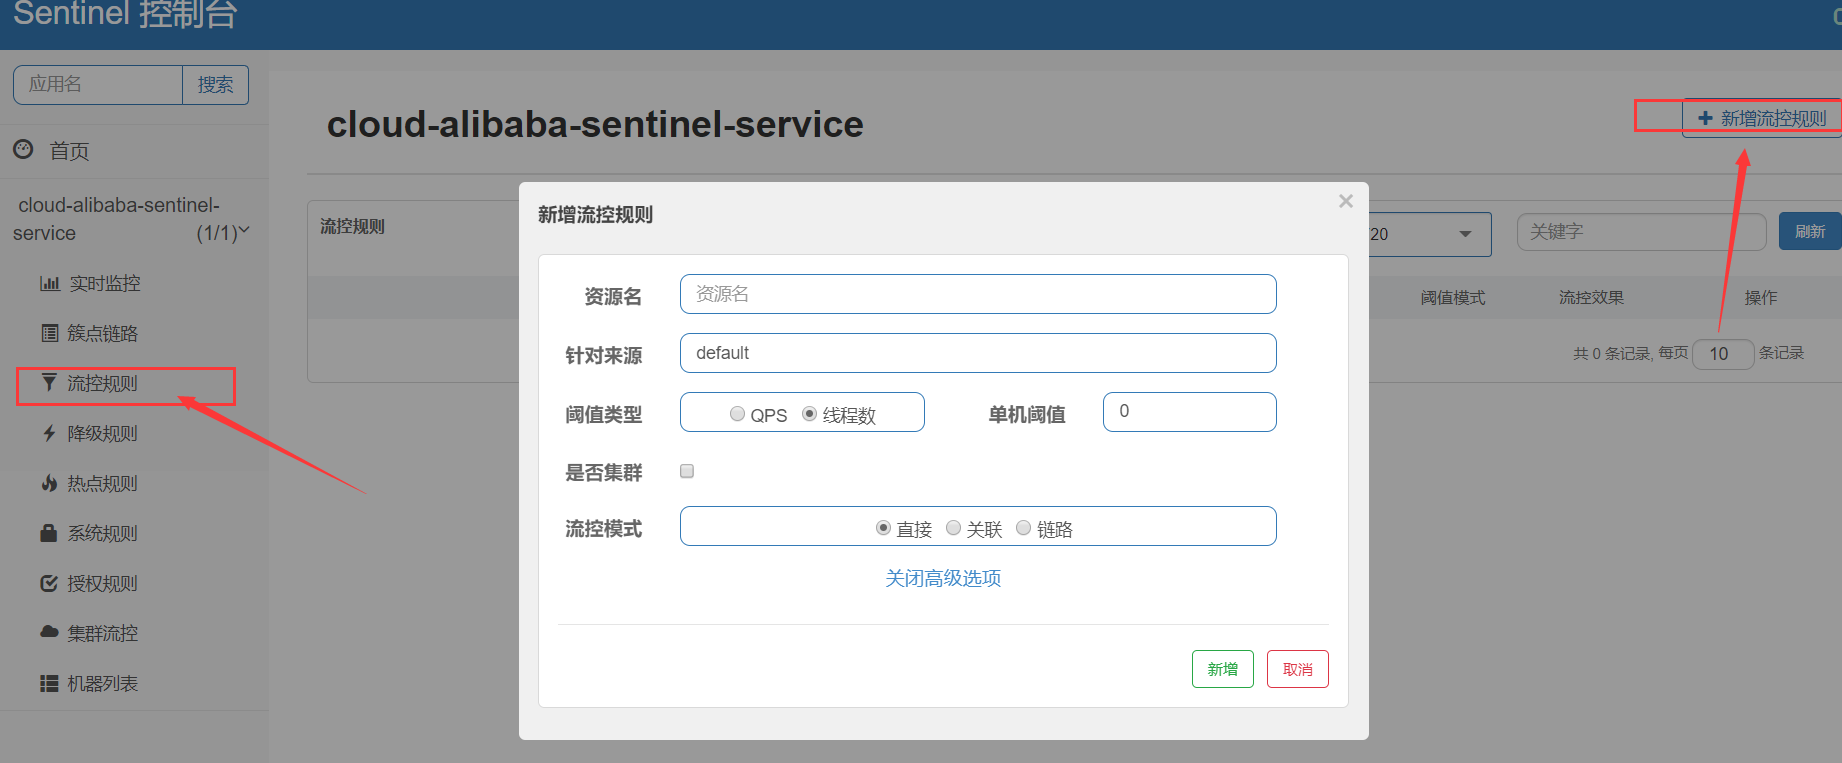The image size is (1842, 763).
Task: Click the flame icon for 热点规则
Action: click(49, 483)
